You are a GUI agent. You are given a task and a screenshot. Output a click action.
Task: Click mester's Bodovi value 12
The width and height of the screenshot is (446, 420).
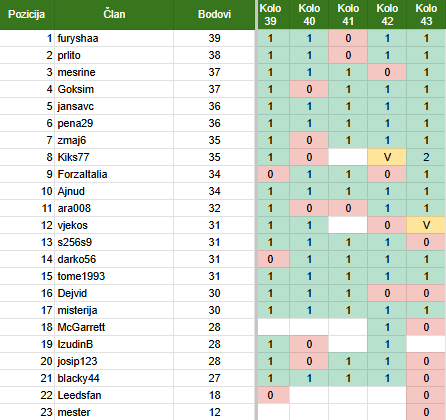214,412
